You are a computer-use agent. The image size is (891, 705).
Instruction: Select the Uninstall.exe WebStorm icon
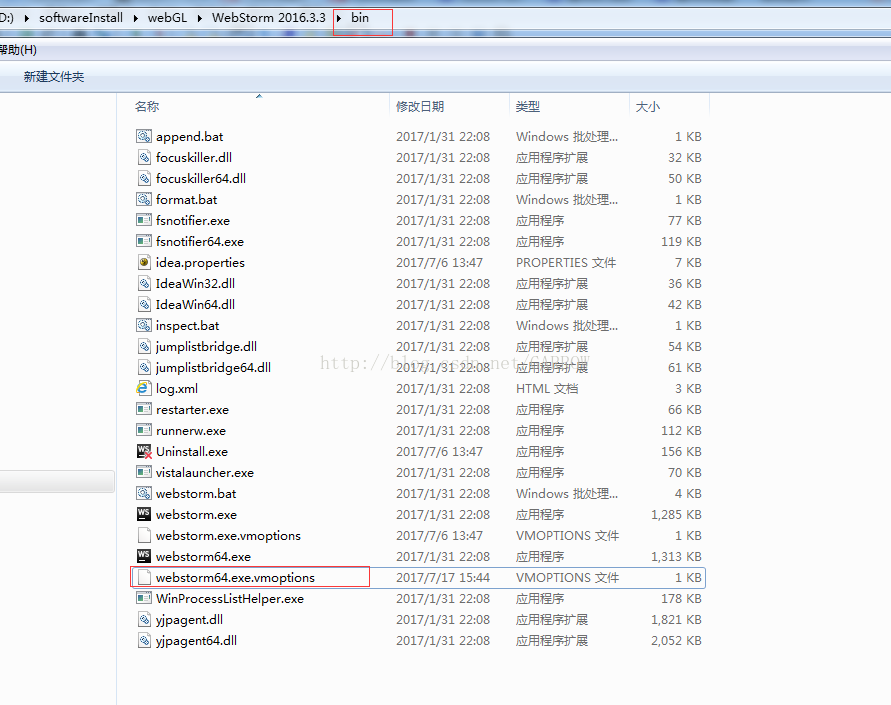(x=144, y=452)
